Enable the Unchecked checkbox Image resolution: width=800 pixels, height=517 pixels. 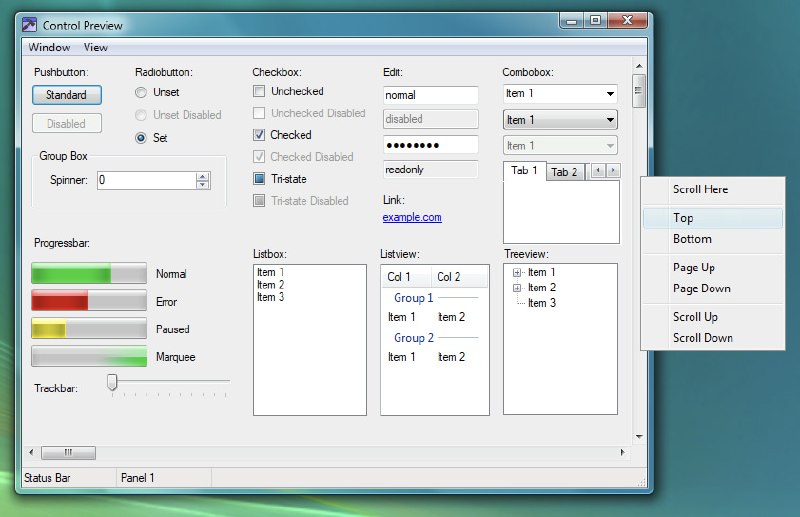click(259, 92)
